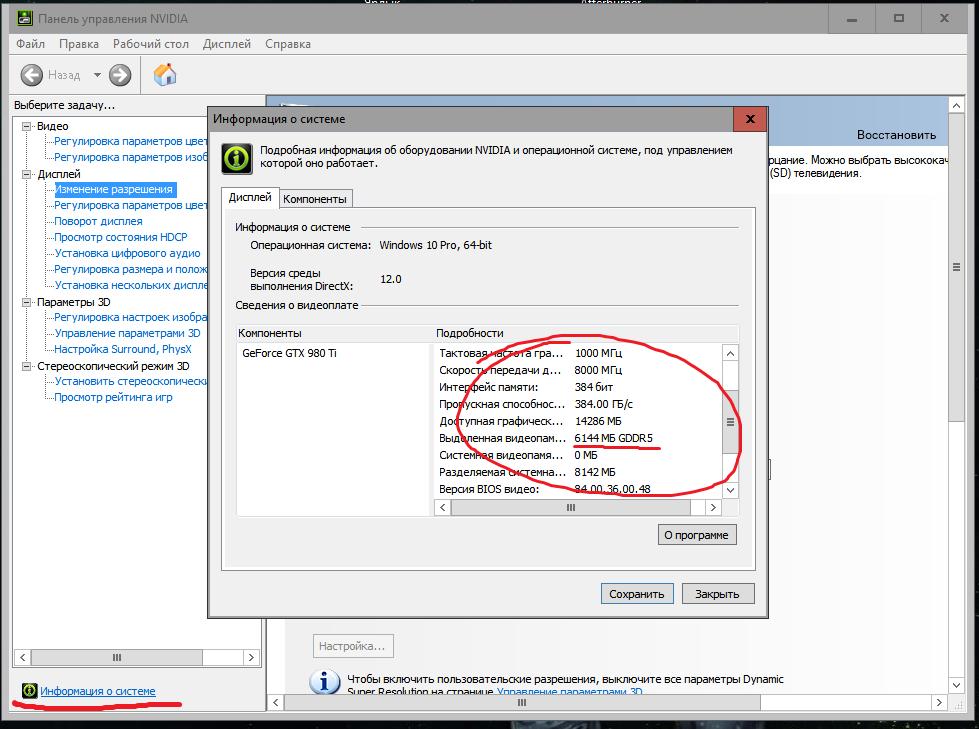Open the Рабочий стол menu
Viewport: 979px width, 729px height.
click(150, 44)
